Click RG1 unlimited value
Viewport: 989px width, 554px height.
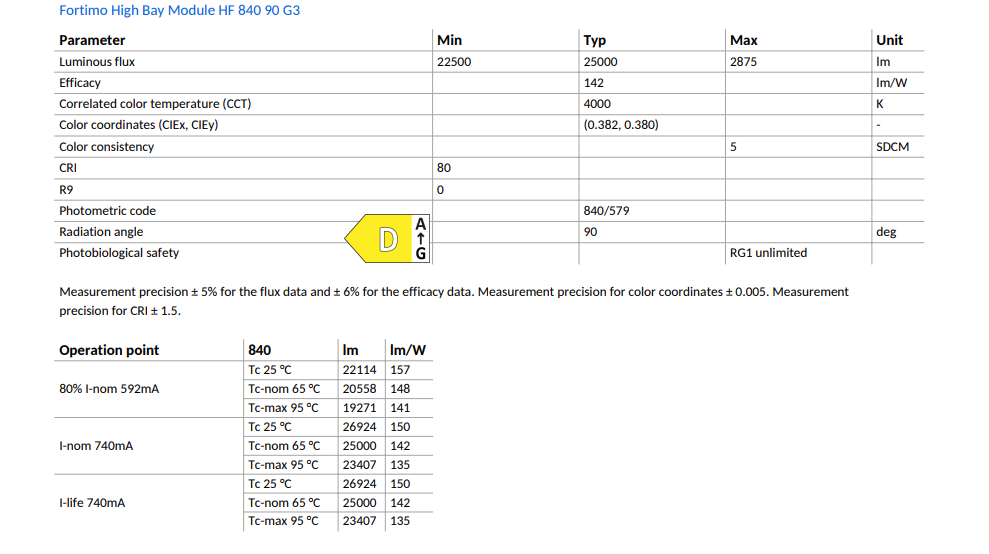768,252
